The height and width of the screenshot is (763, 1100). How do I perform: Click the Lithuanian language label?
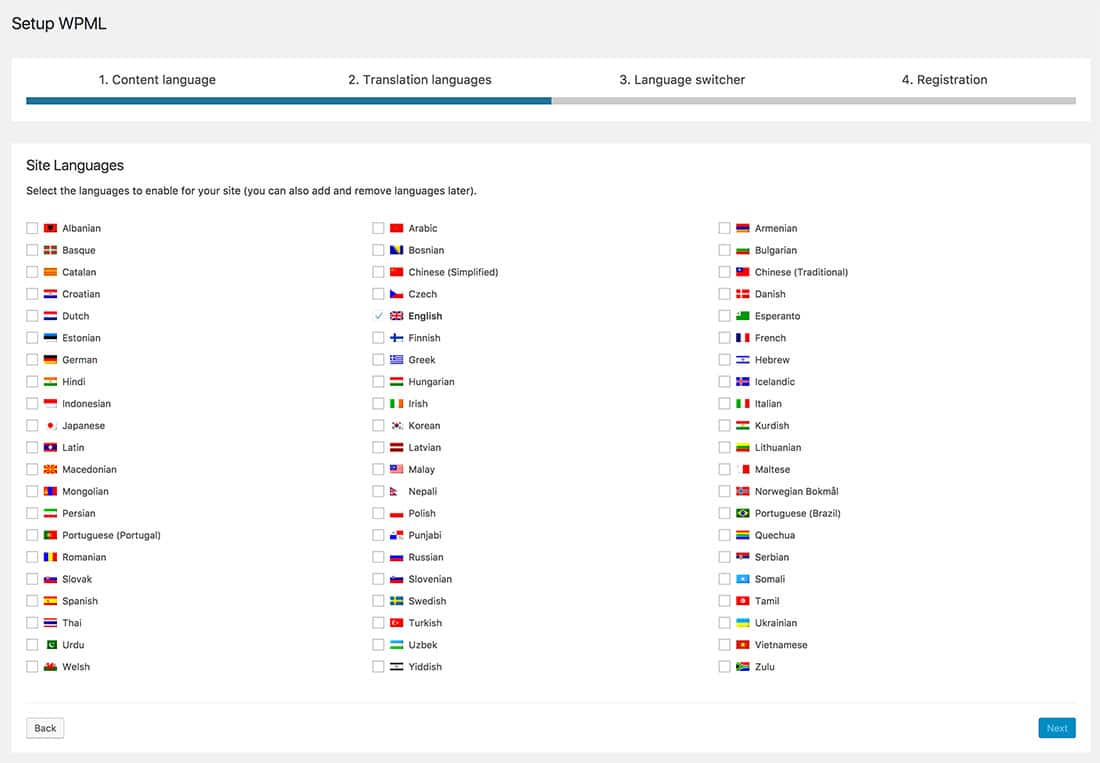(778, 447)
